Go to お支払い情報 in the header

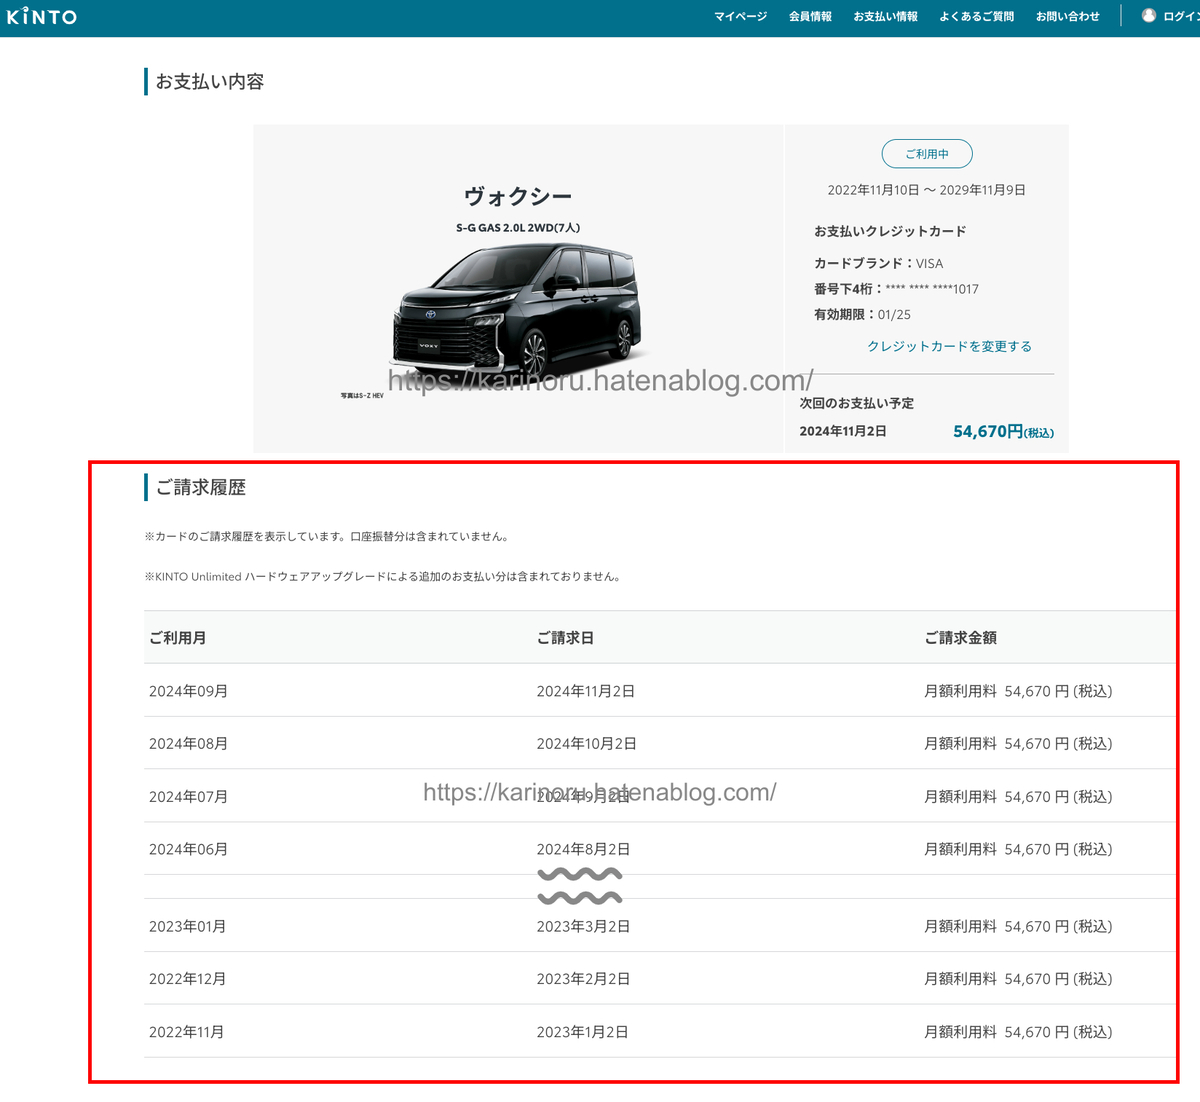(x=885, y=17)
